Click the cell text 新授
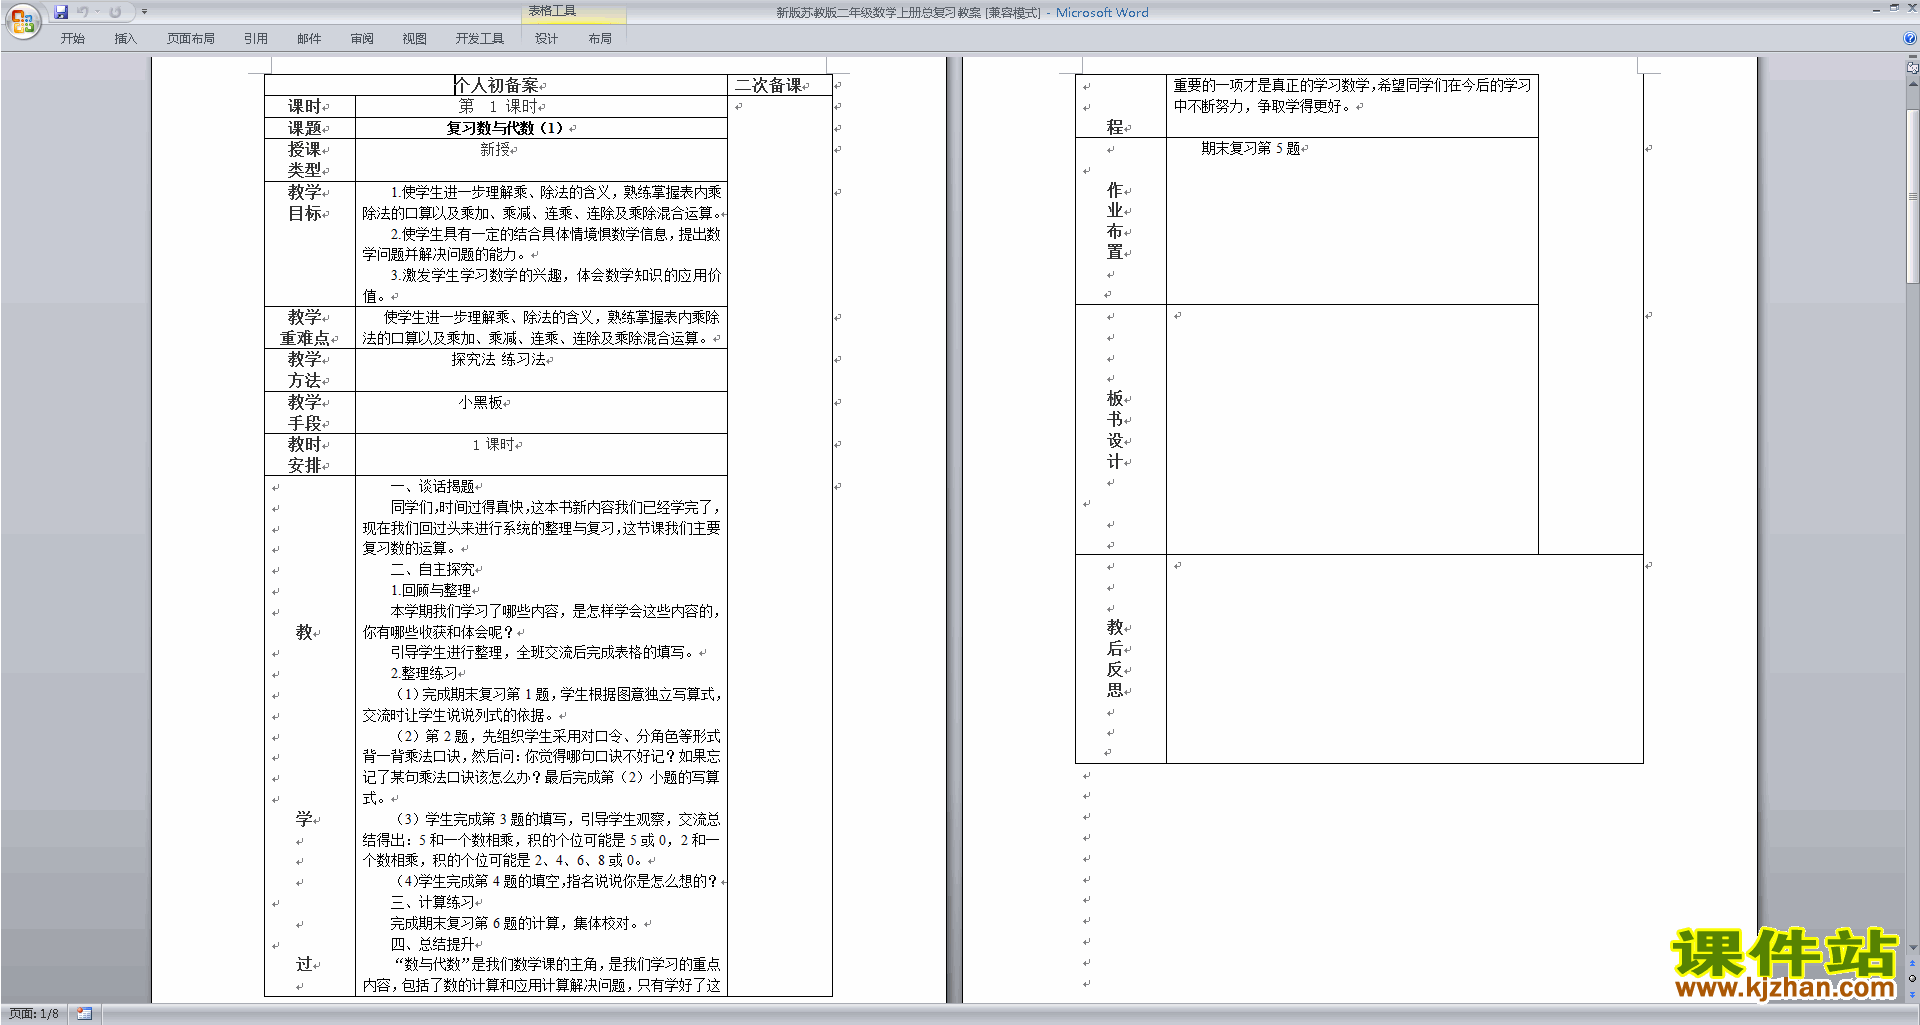 click(495, 149)
